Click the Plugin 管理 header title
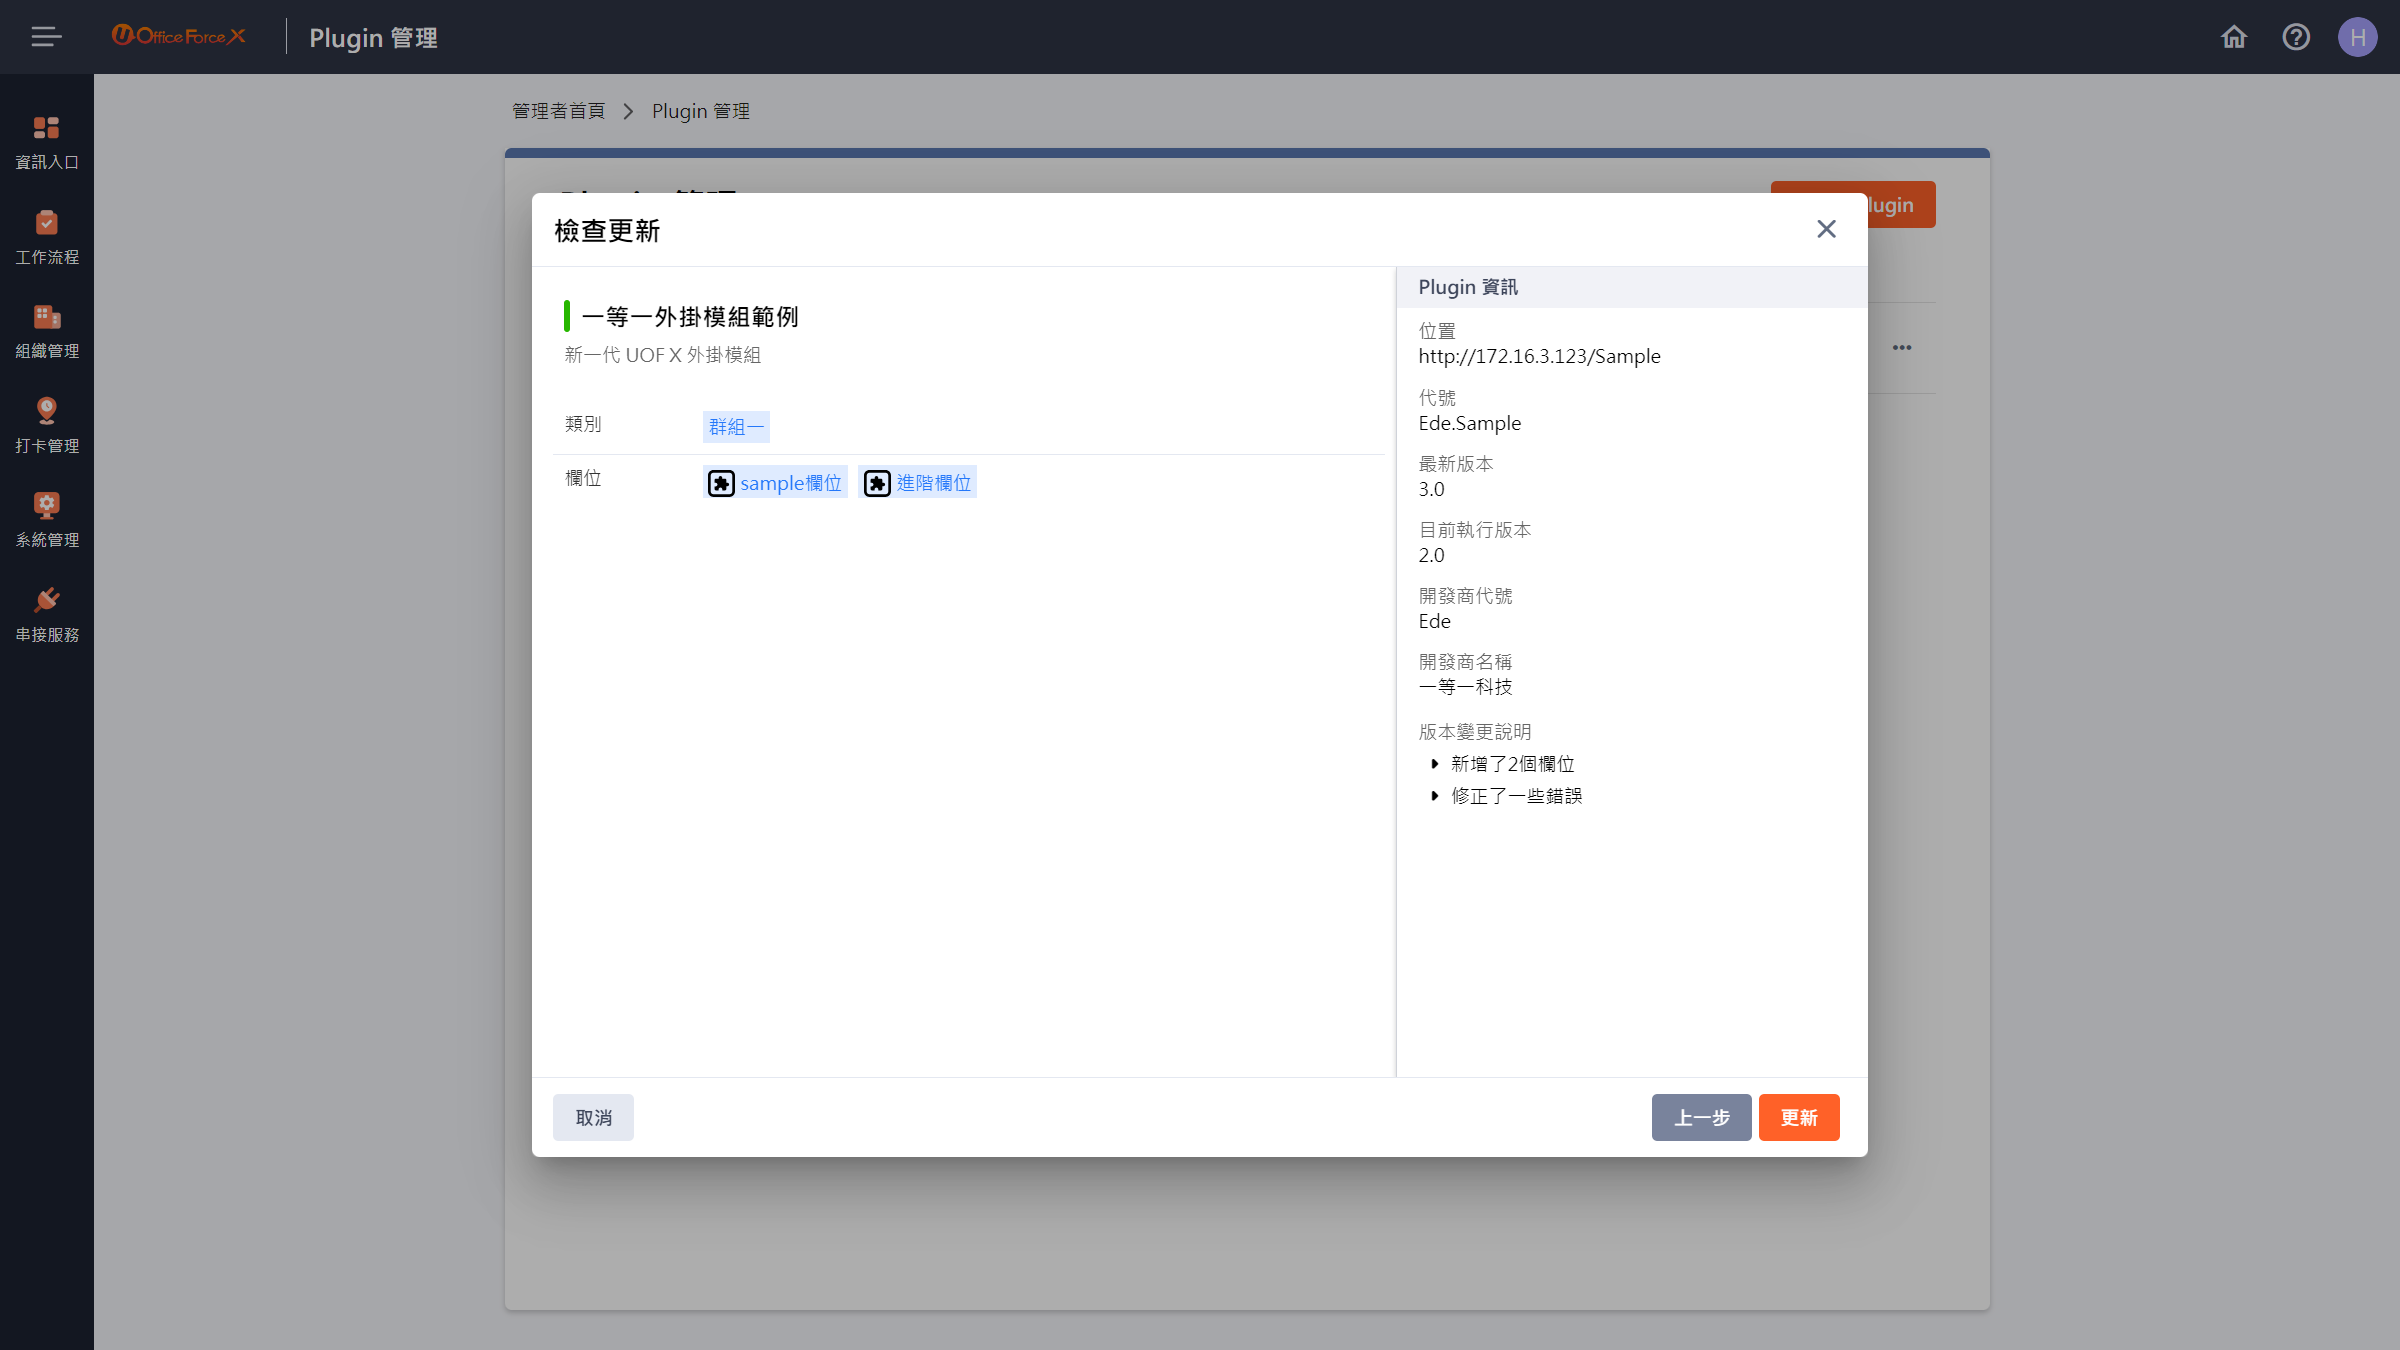The height and width of the screenshot is (1350, 2400). pyautogui.click(x=373, y=38)
